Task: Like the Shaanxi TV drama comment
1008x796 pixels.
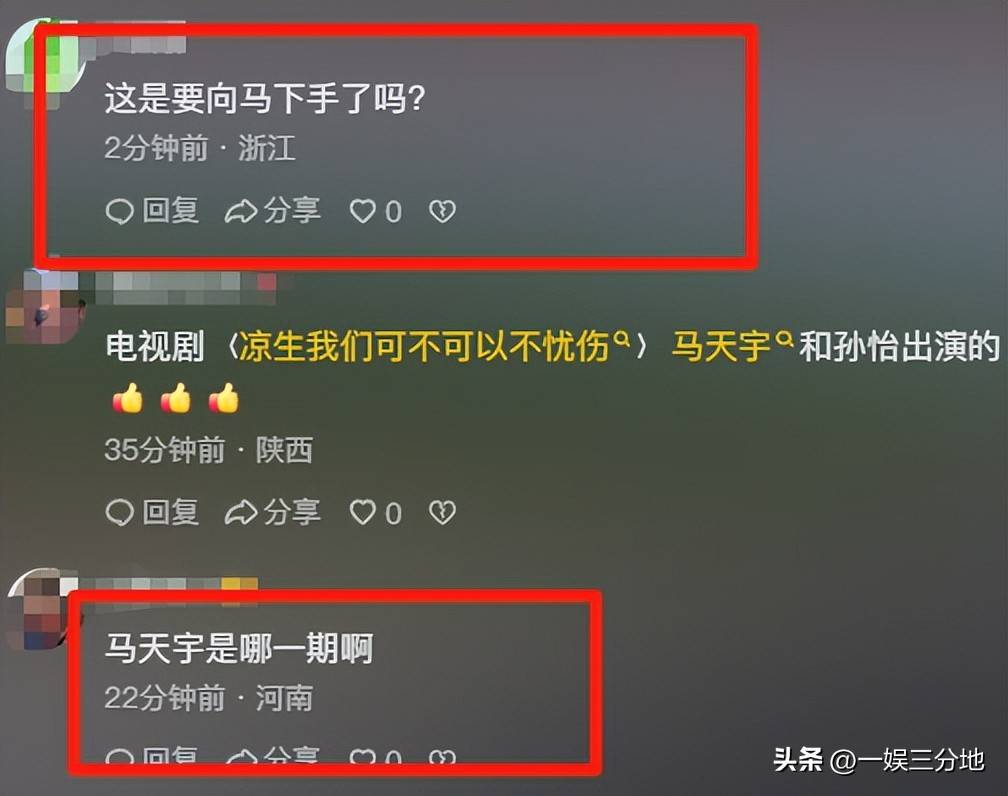Action: coord(375,512)
